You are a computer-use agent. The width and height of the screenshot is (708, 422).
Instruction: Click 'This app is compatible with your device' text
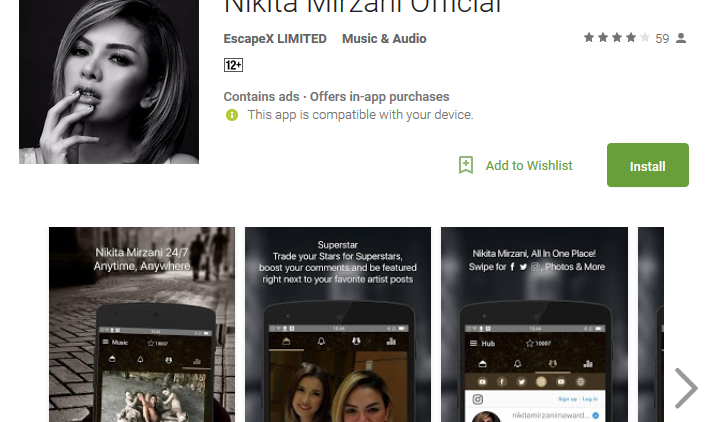(360, 115)
